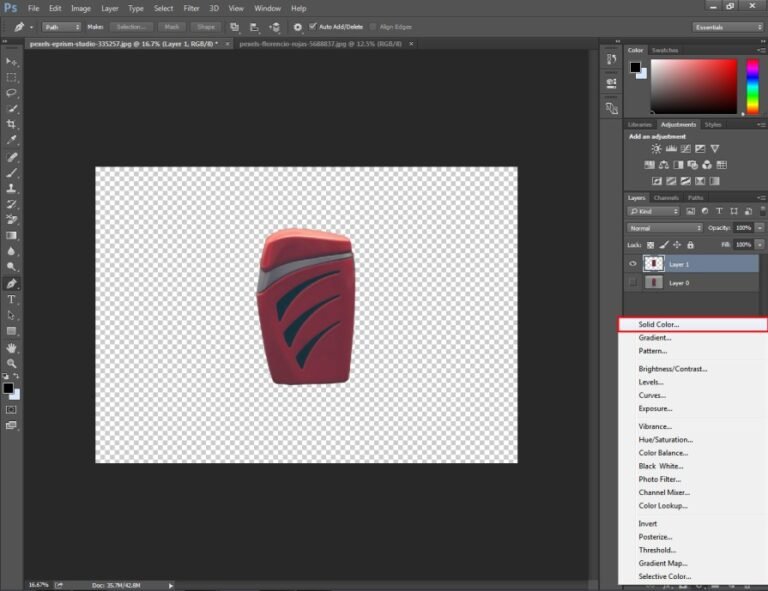The image size is (768, 591).
Task: Open the Color panel flyout menu
Action: click(x=761, y=50)
